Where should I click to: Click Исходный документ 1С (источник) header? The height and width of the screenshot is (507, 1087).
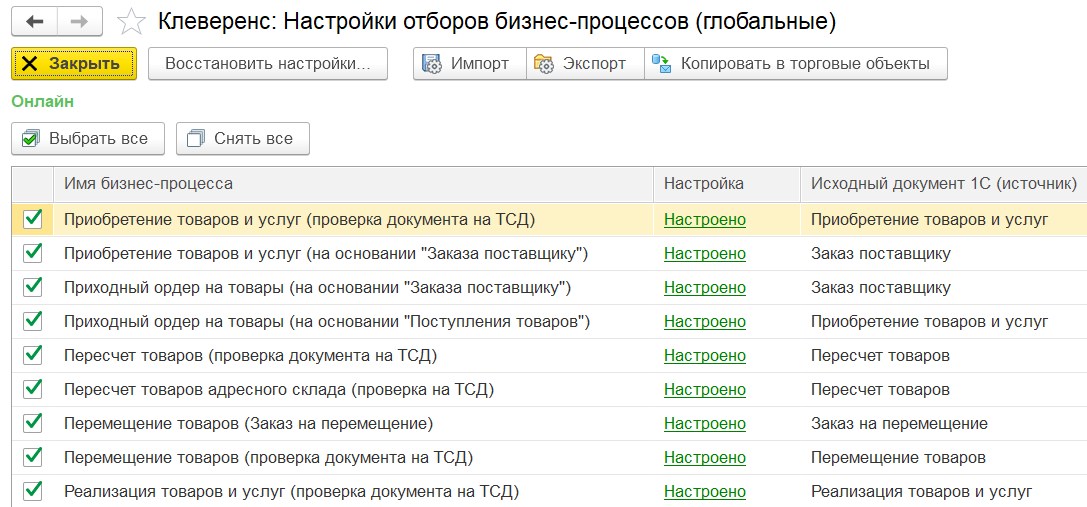point(943,184)
